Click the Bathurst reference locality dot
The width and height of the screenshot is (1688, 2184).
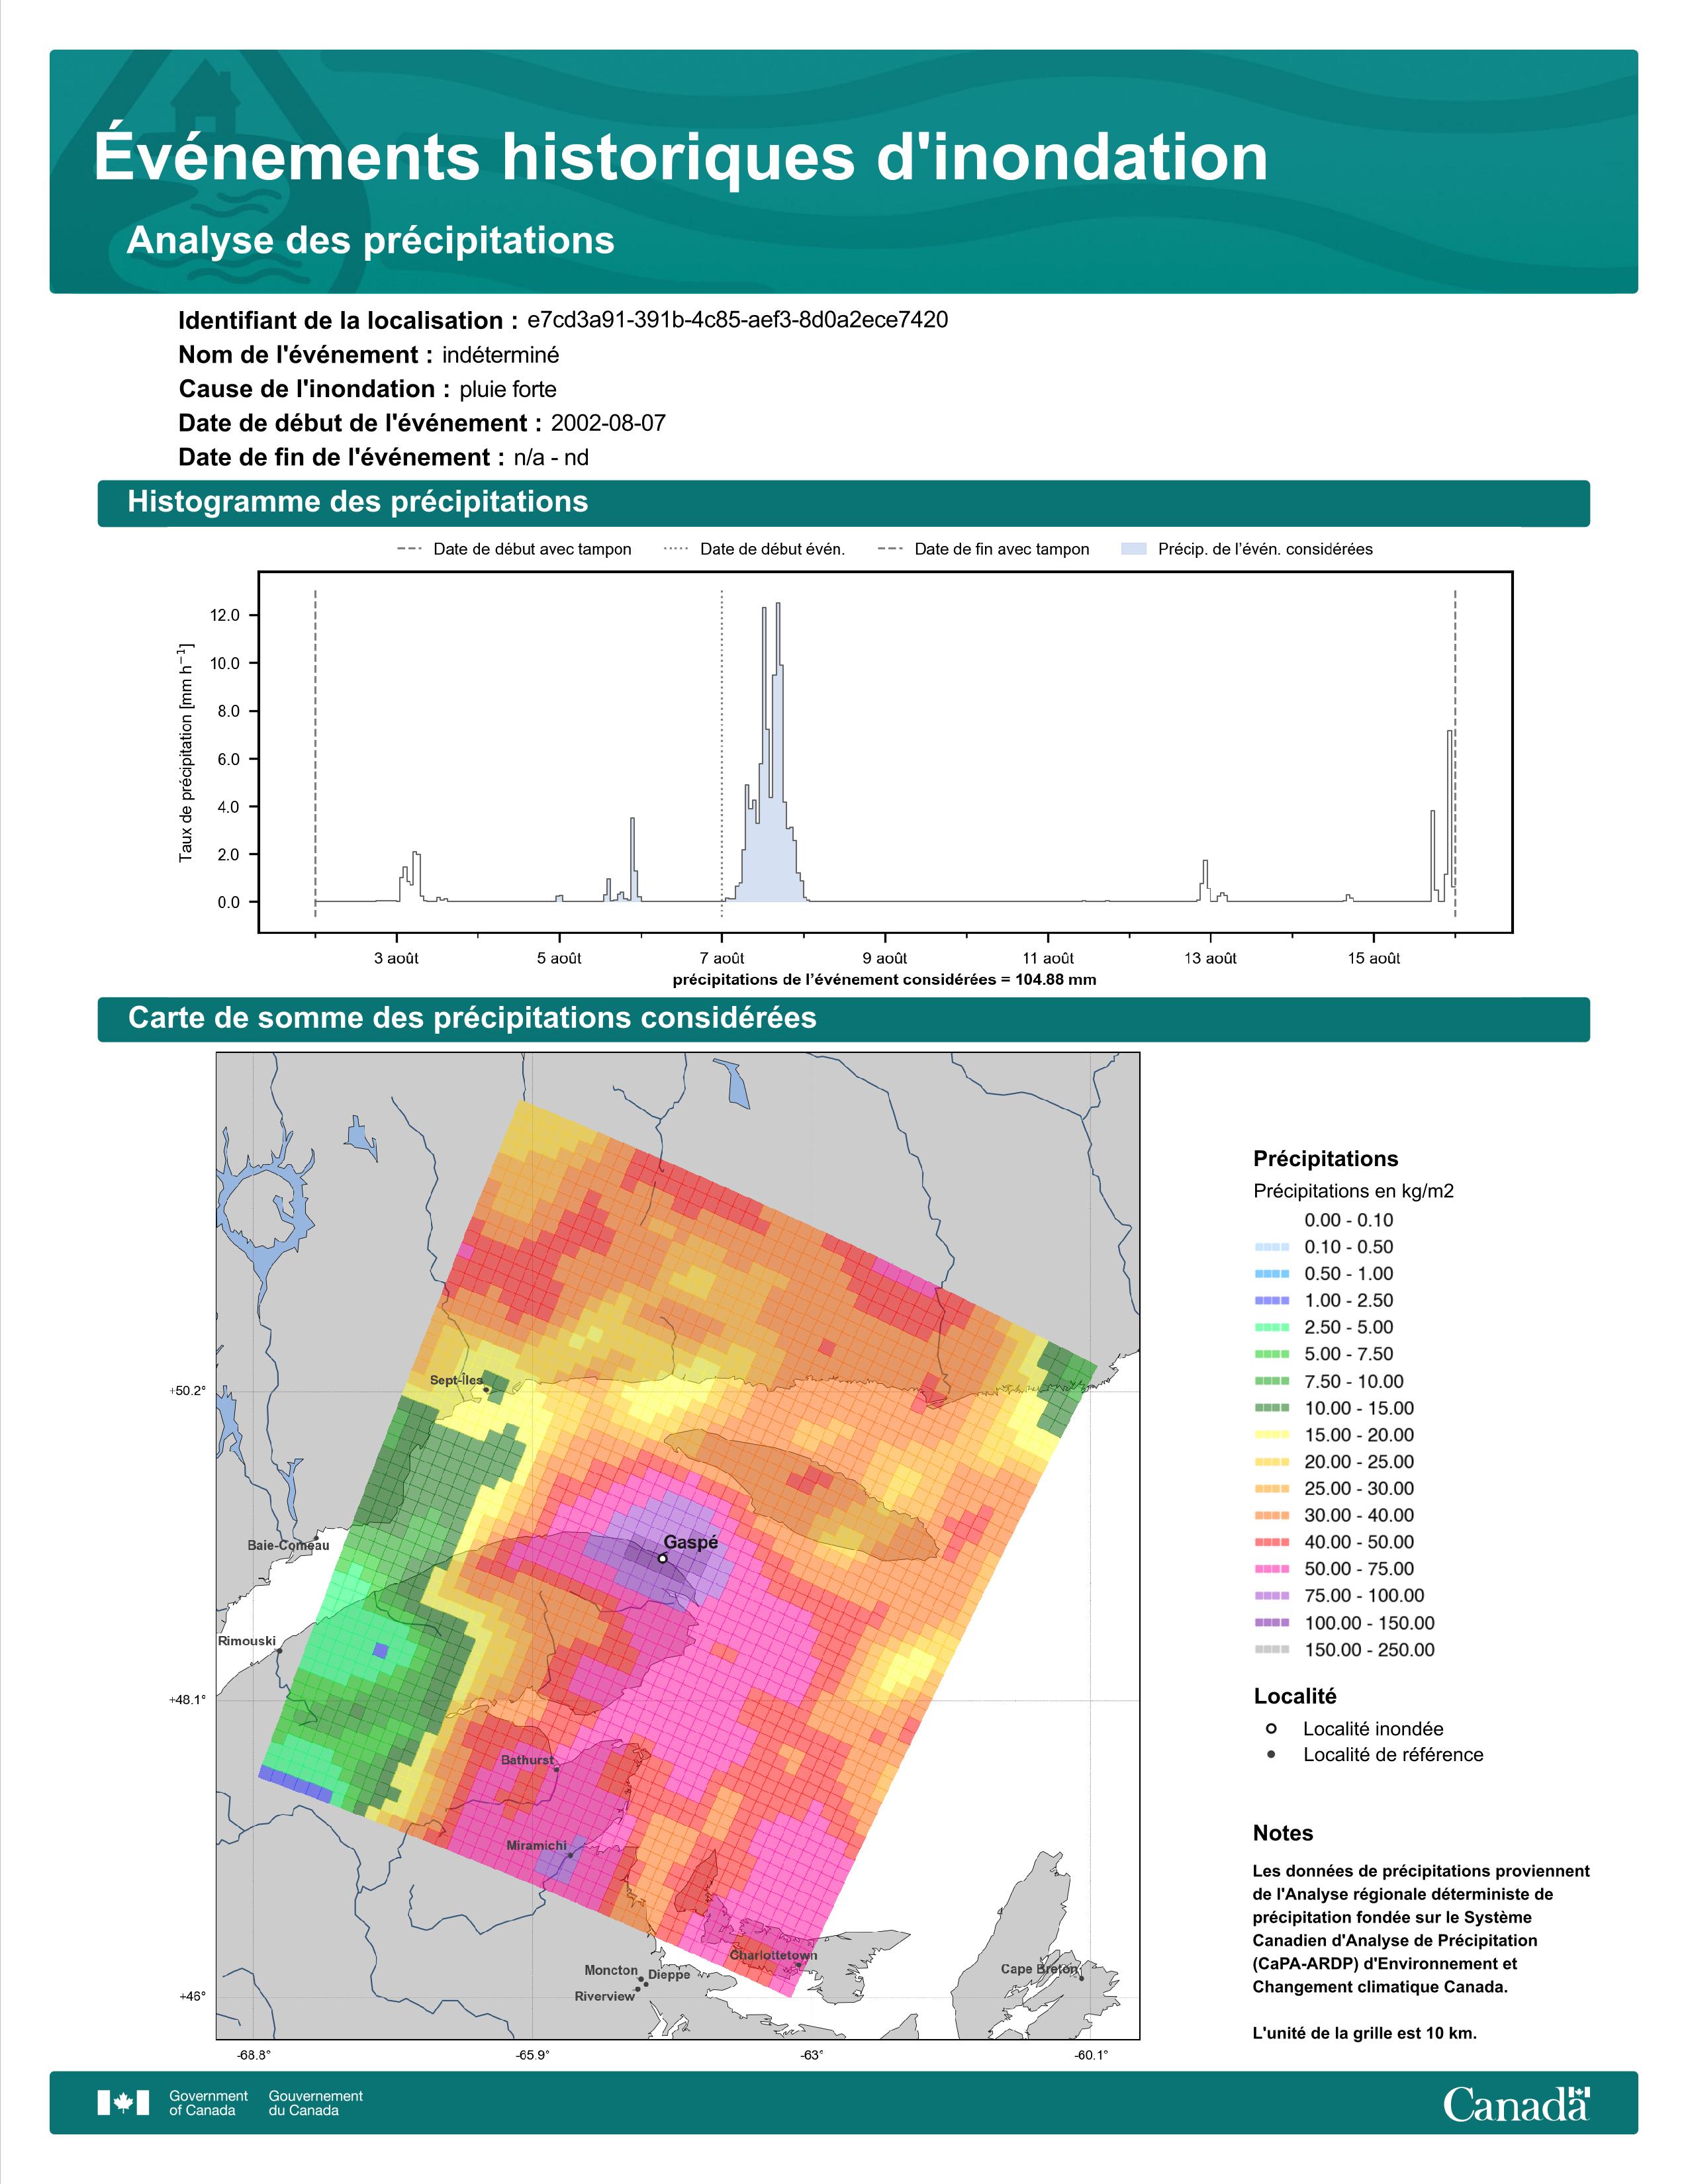click(557, 1768)
